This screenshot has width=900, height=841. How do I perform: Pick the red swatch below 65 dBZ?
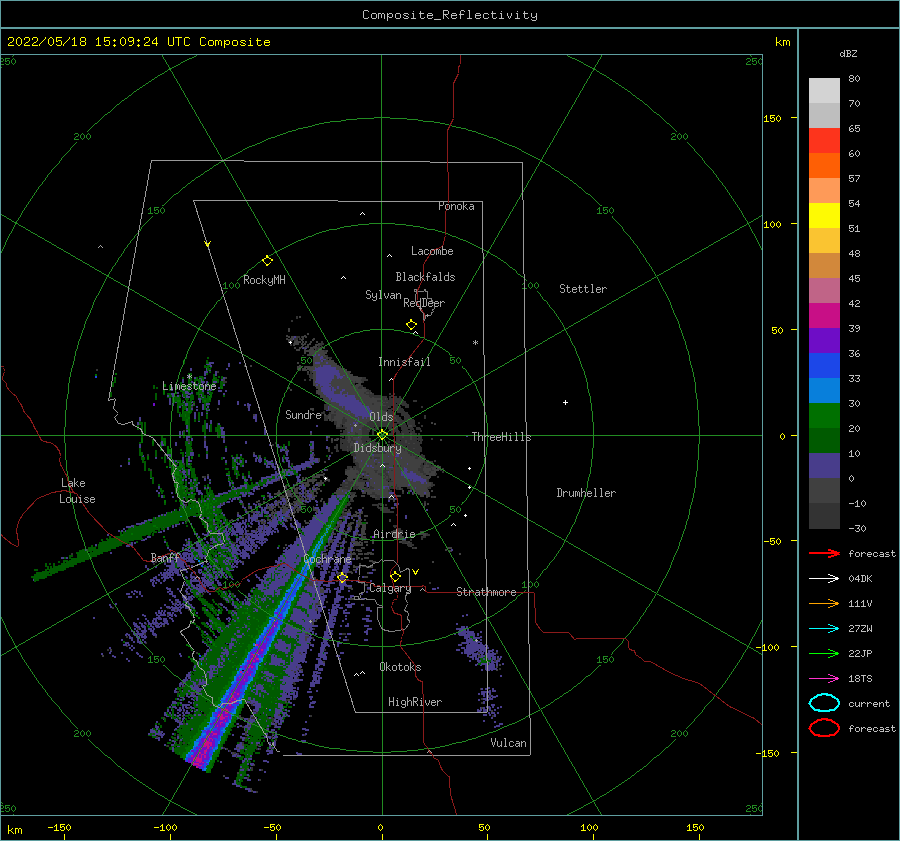tap(824, 141)
